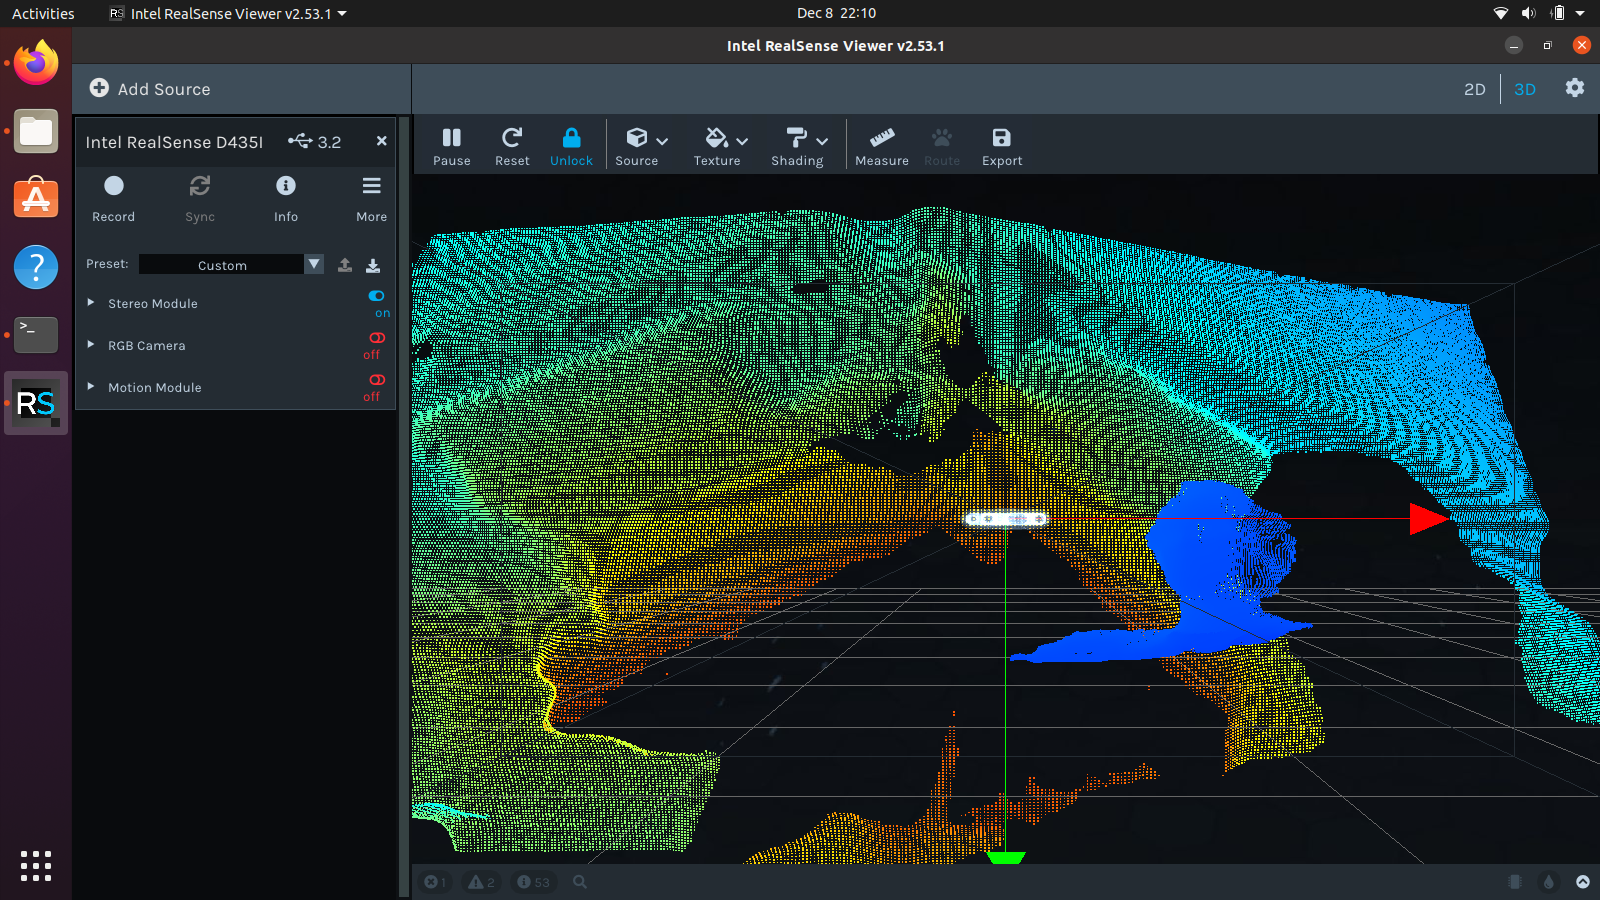Save preset to file download icon
Viewport: 1600px width, 900px height.
pyautogui.click(x=373, y=265)
